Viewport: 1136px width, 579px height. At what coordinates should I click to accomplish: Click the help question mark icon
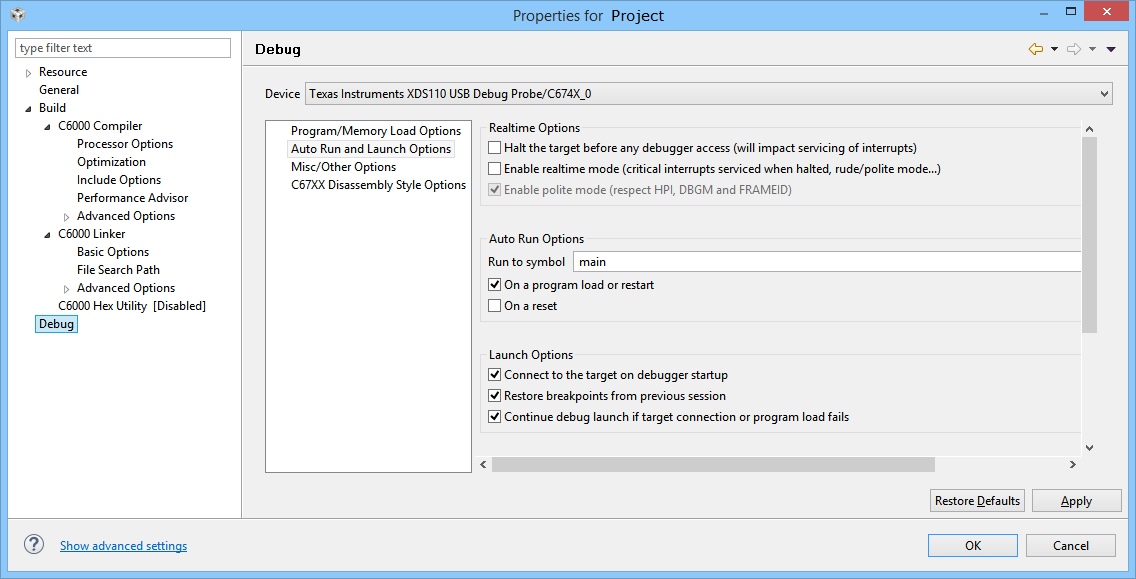[x=34, y=544]
